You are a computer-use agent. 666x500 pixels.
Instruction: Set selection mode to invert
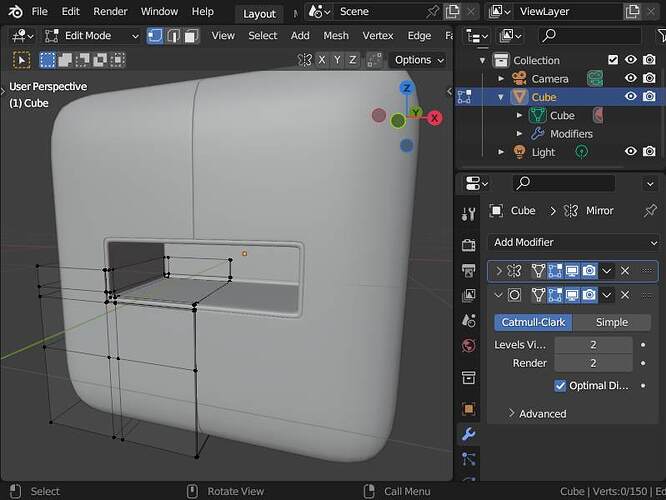(x=100, y=60)
